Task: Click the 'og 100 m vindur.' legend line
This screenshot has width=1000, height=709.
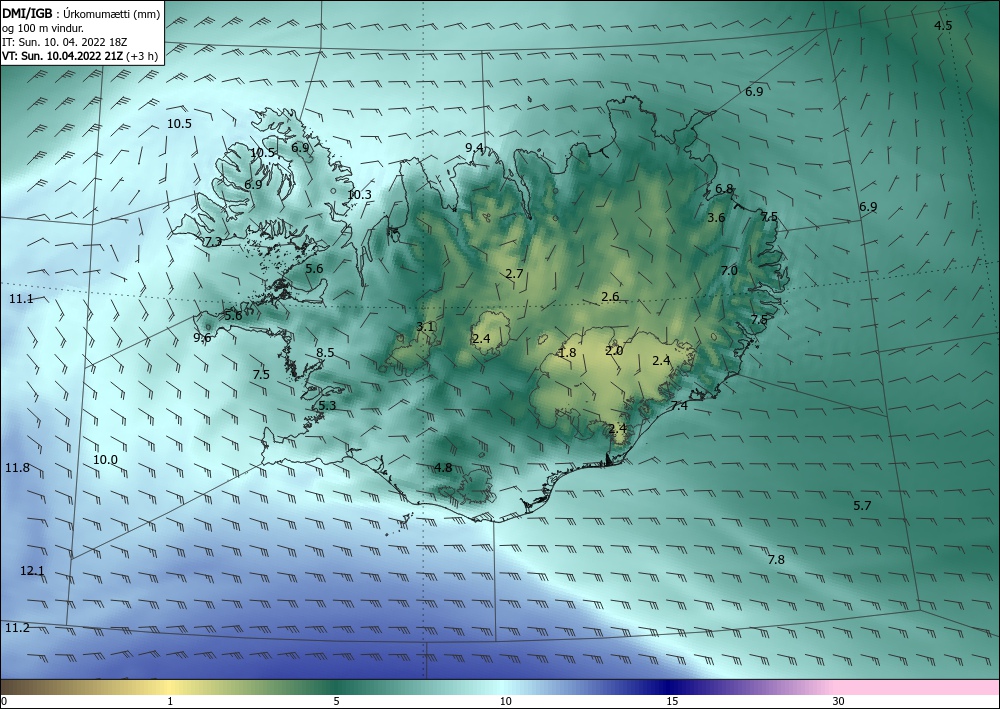Action: click(43, 28)
